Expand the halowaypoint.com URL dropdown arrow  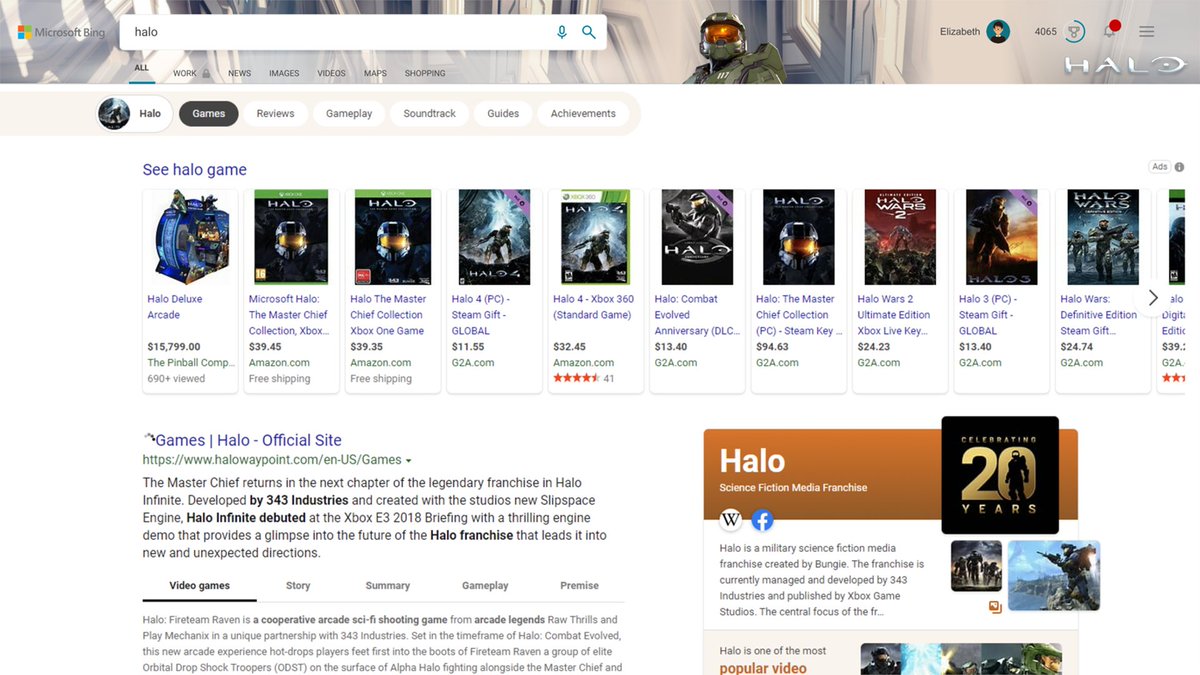[x=409, y=461]
